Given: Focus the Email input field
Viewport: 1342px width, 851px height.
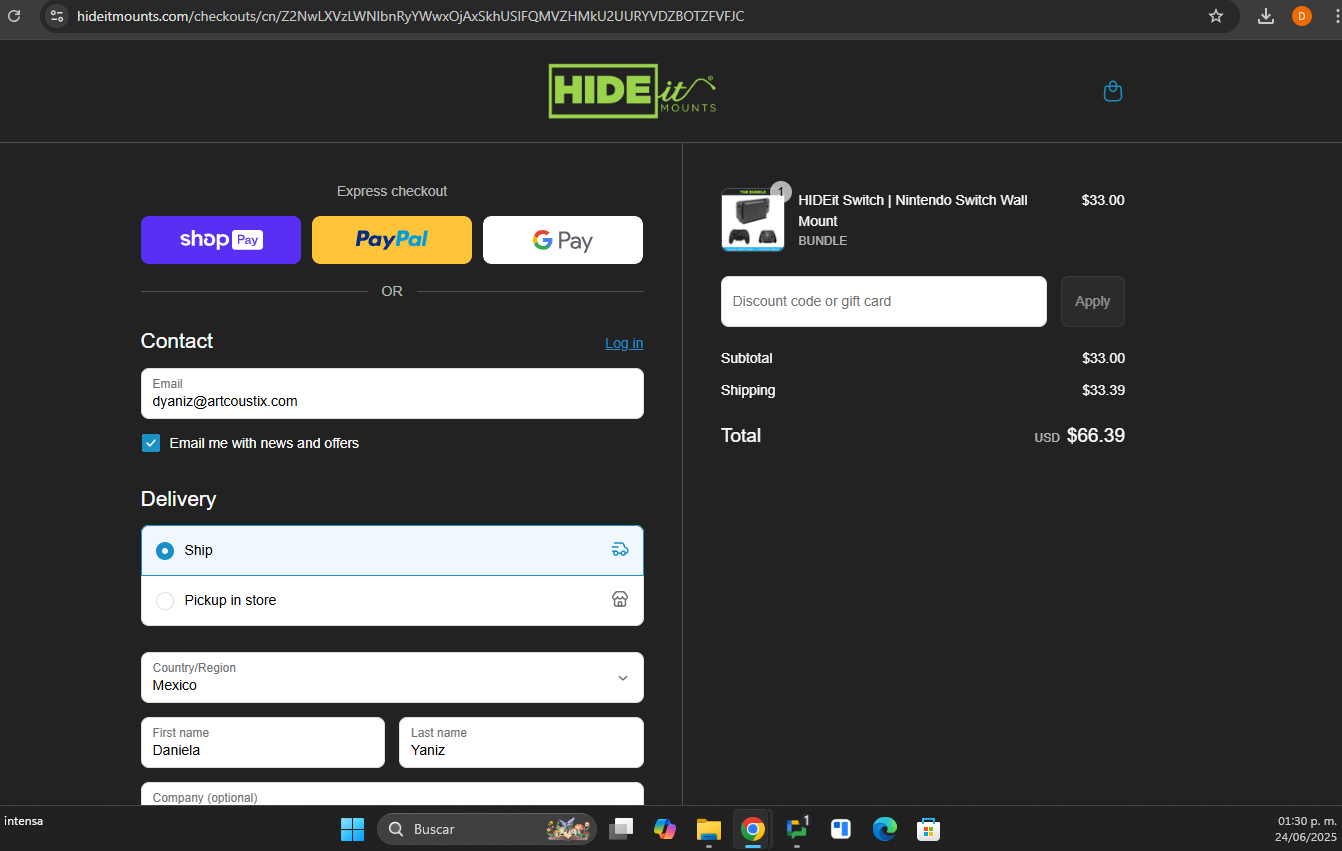Looking at the screenshot, I should pyautogui.click(x=392, y=393).
